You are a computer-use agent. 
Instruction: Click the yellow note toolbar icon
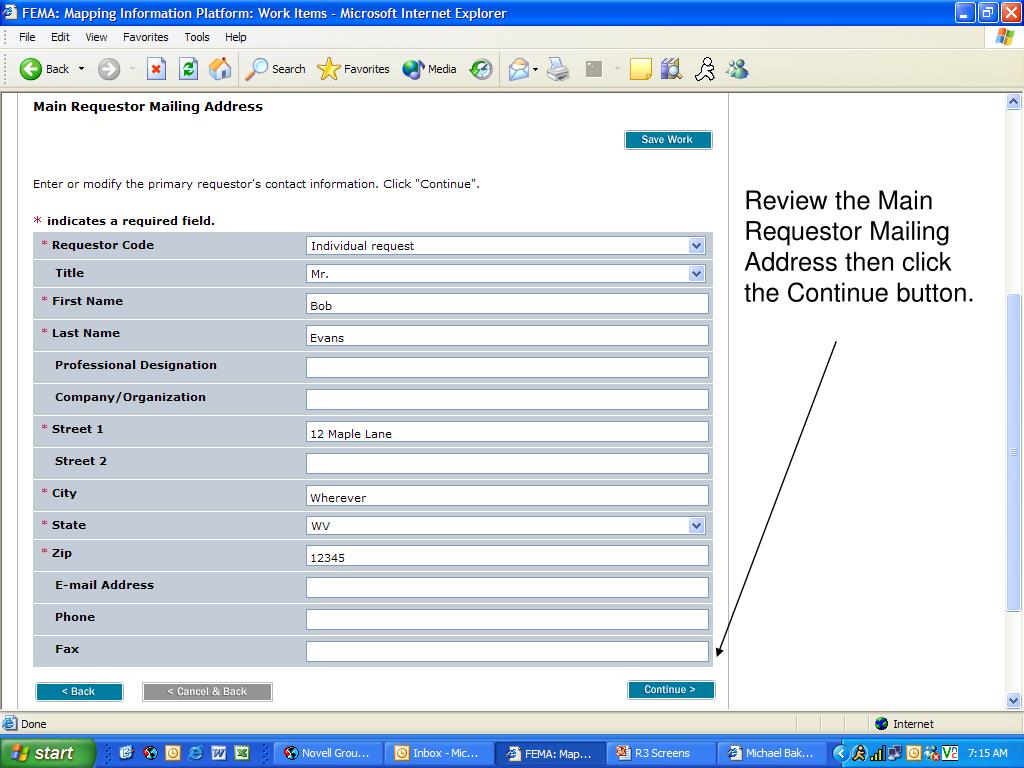click(x=640, y=69)
